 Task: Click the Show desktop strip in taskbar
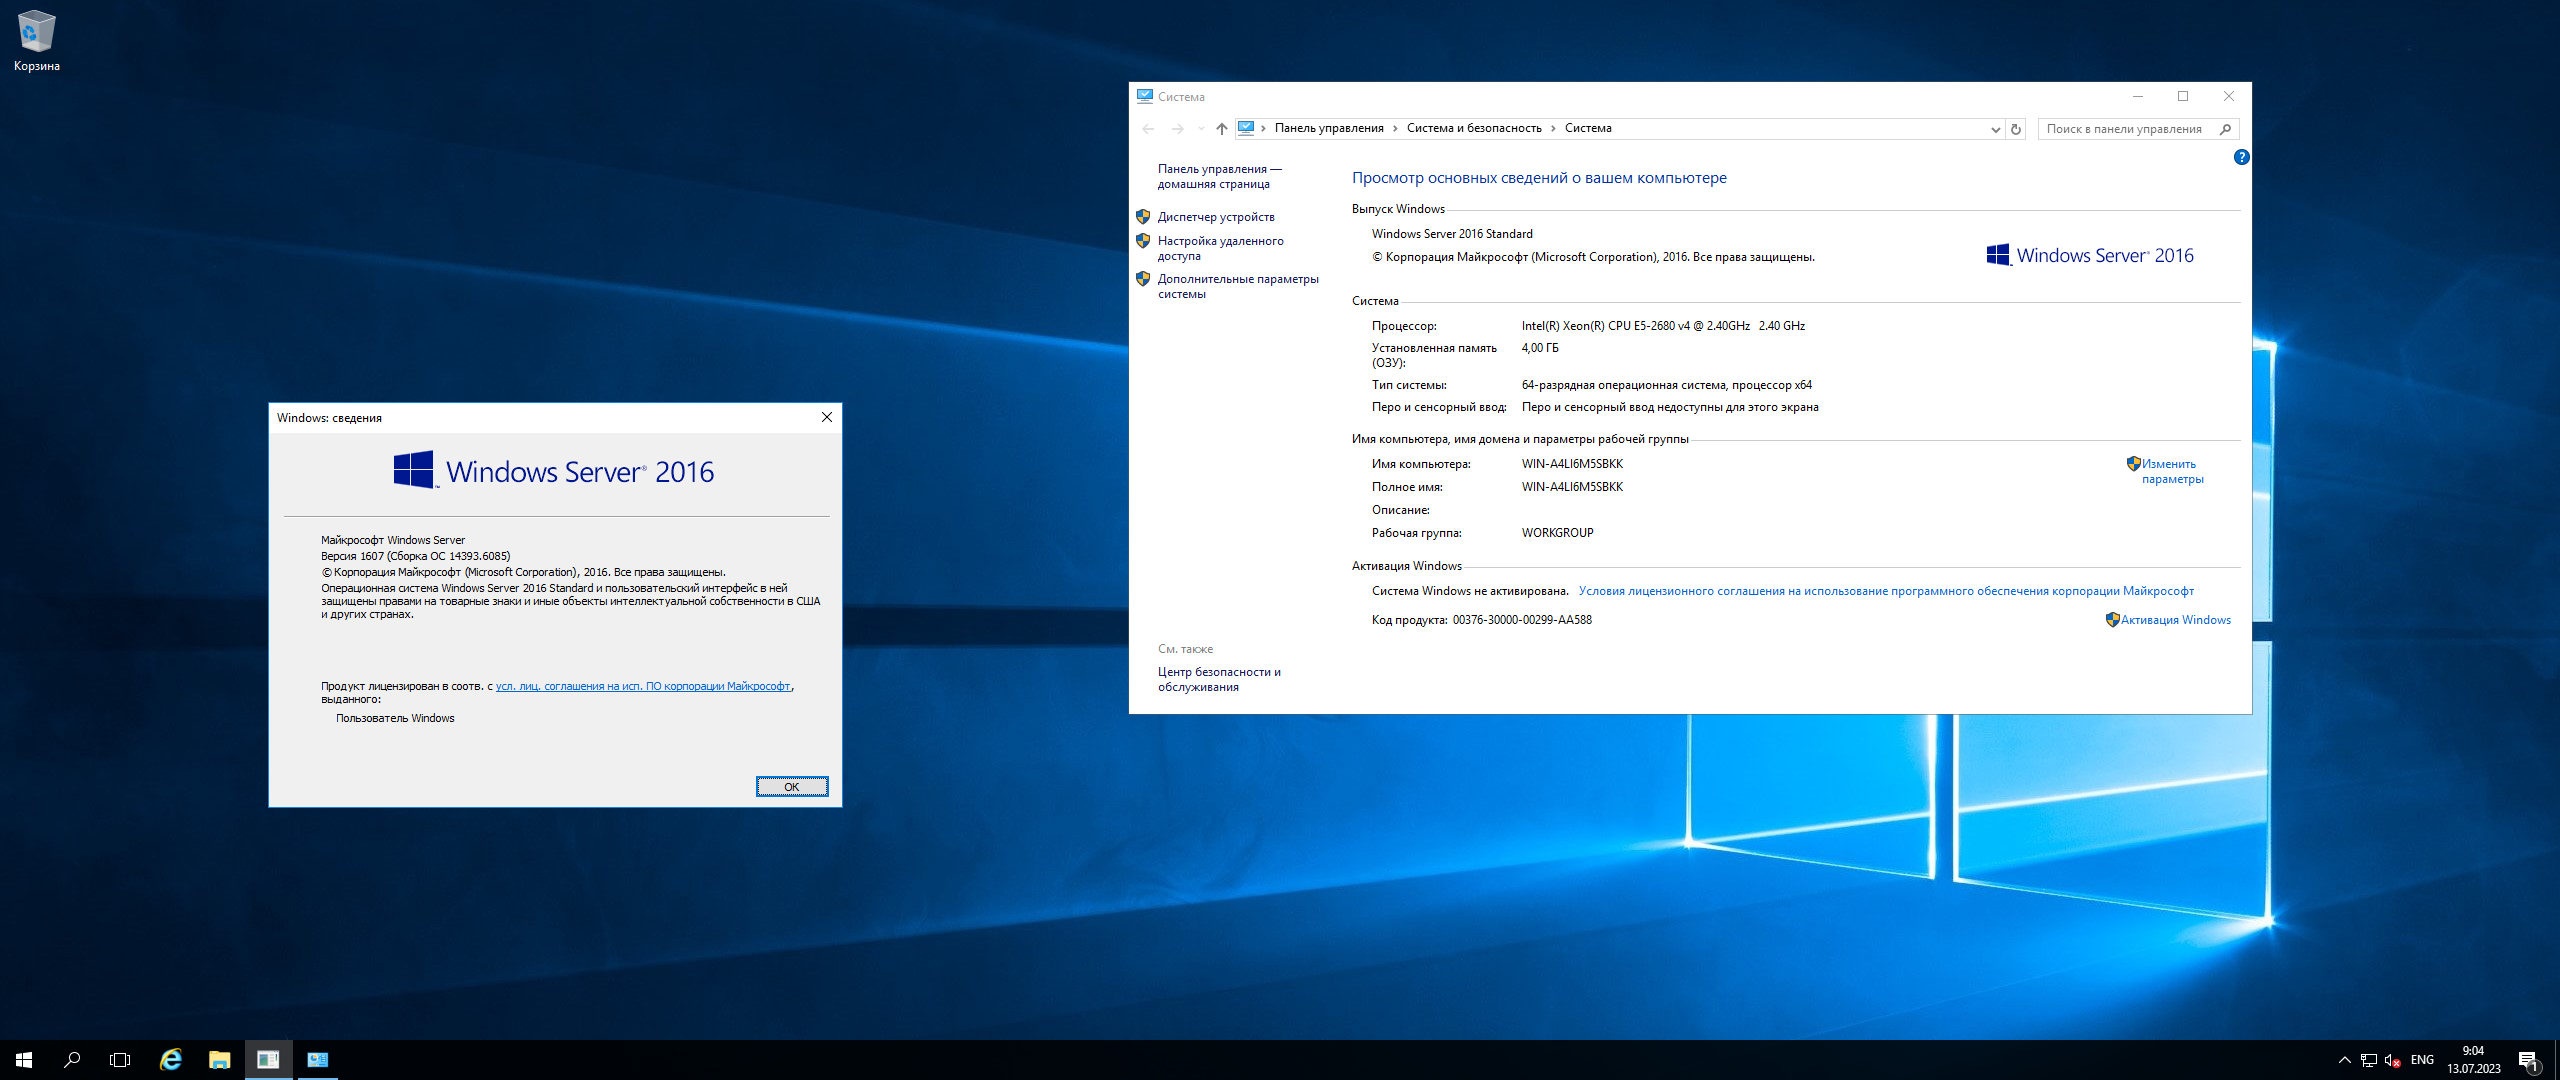[x=2556, y=1060]
